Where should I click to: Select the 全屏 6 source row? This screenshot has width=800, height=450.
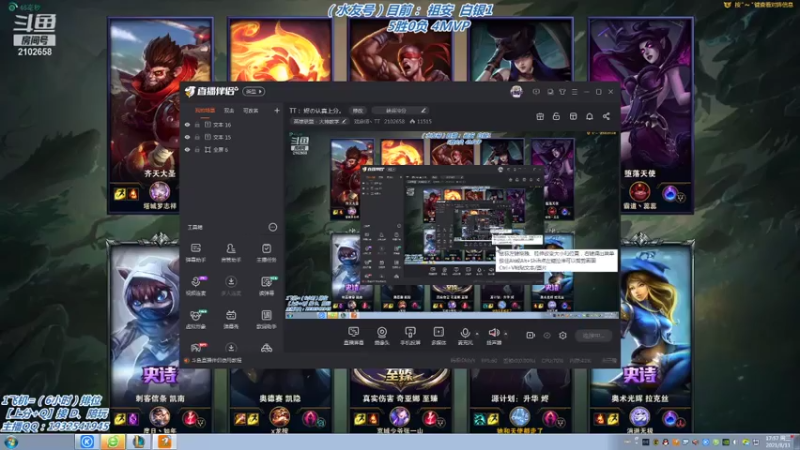pyautogui.click(x=232, y=149)
